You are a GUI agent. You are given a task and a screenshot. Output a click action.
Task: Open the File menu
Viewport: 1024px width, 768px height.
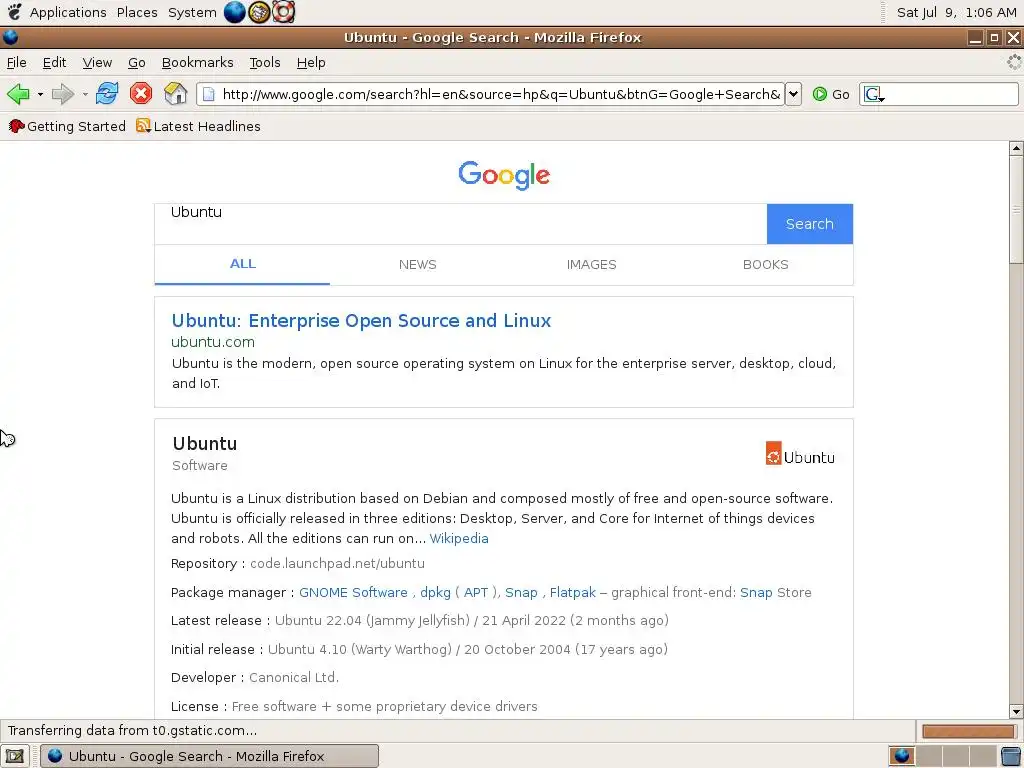[16, 63]
